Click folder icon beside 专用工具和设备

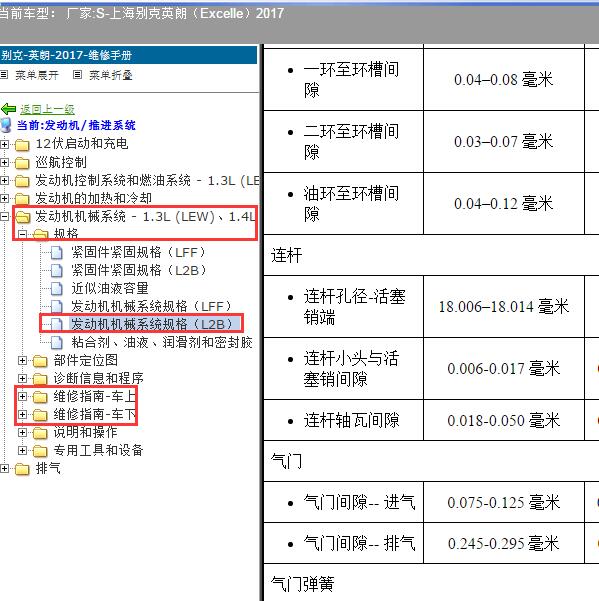40,451
